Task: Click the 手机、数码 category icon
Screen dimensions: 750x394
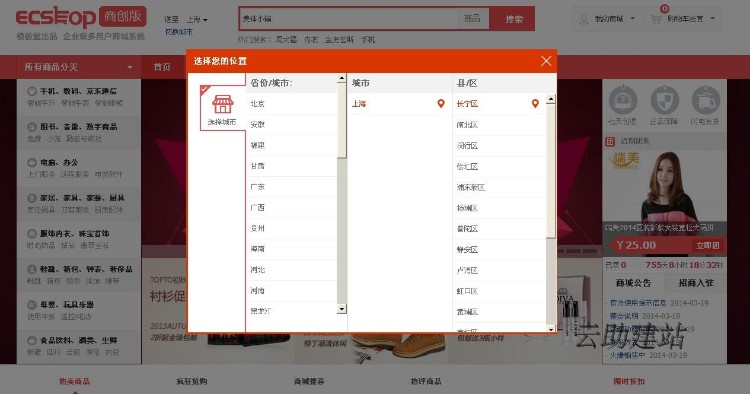Action: 32,91
